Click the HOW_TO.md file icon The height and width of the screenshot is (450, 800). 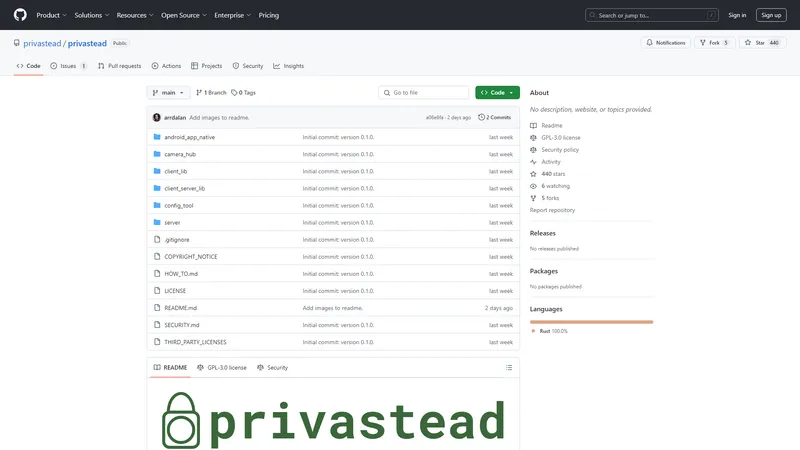[x=157, y=273]
